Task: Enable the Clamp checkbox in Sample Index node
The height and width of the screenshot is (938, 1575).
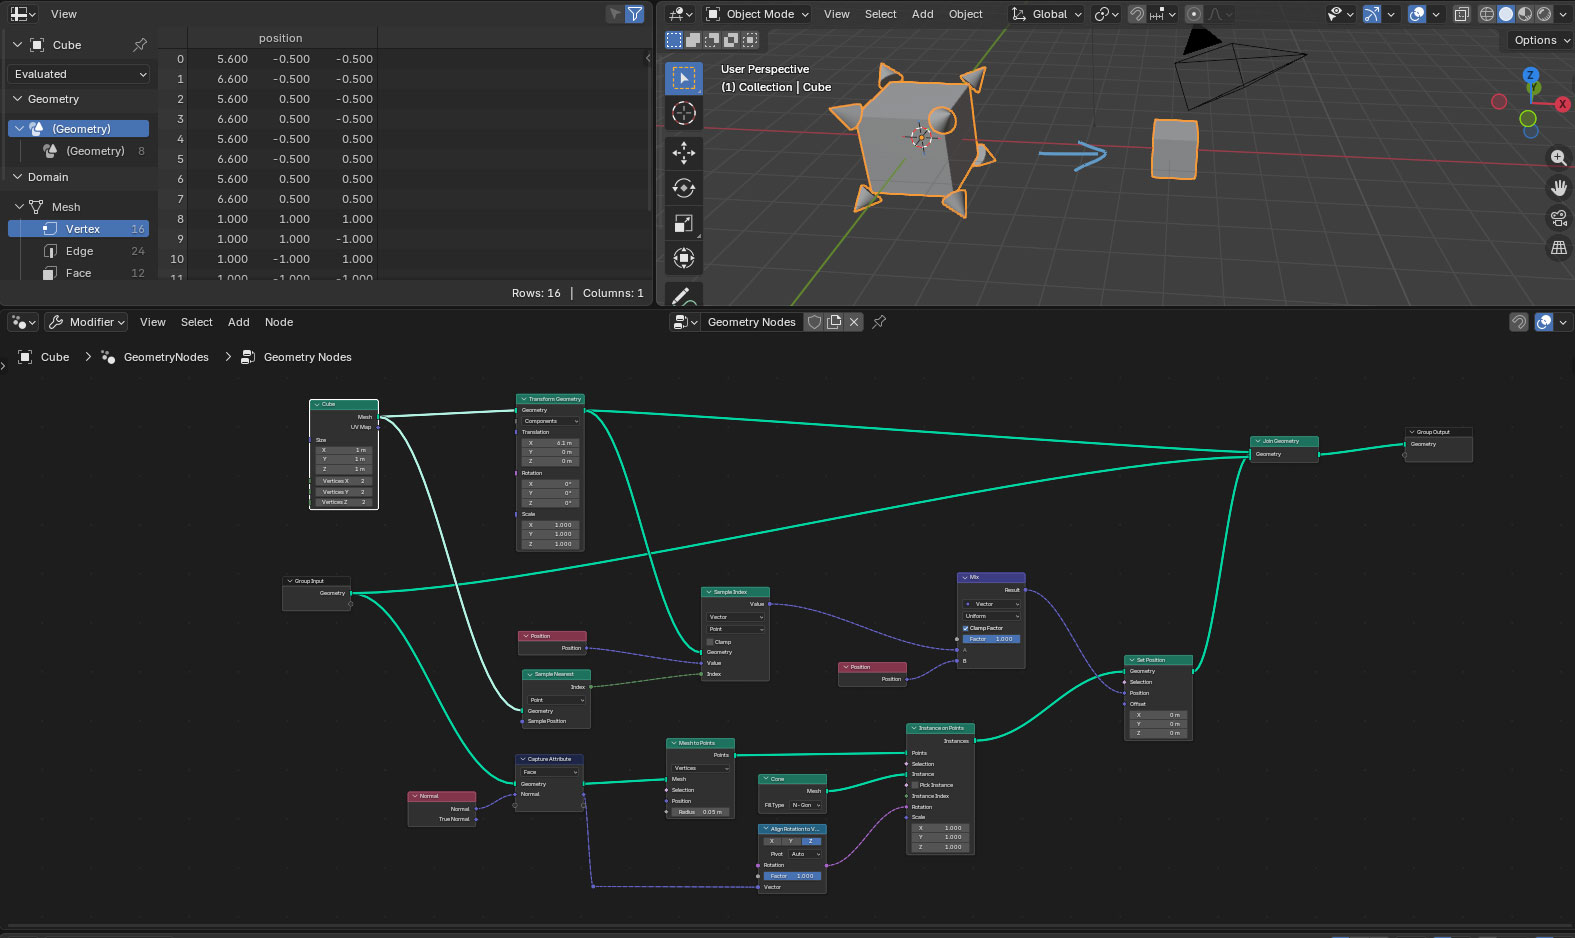Action: 711,642
